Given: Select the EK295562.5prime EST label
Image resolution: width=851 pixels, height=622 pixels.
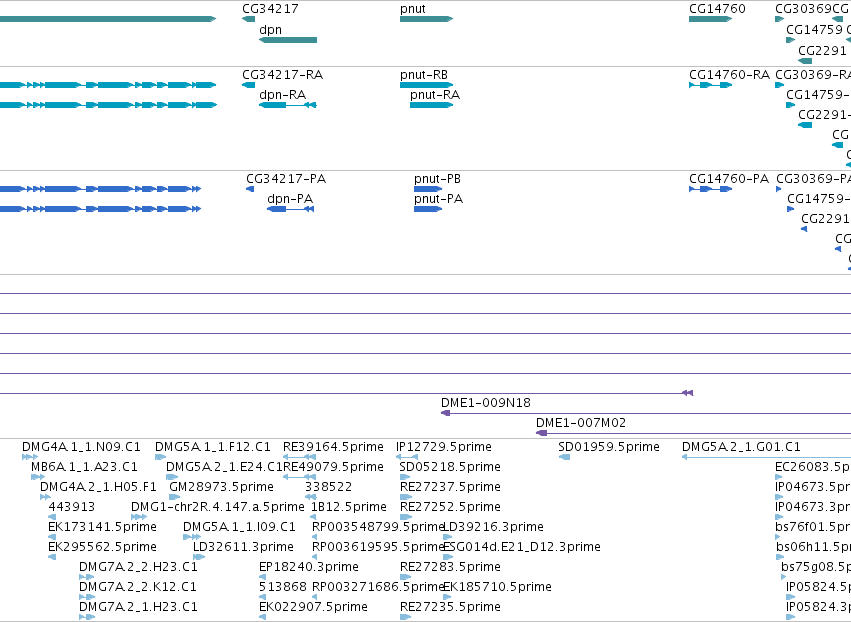Looking at the screenshot, I should 102,547.
